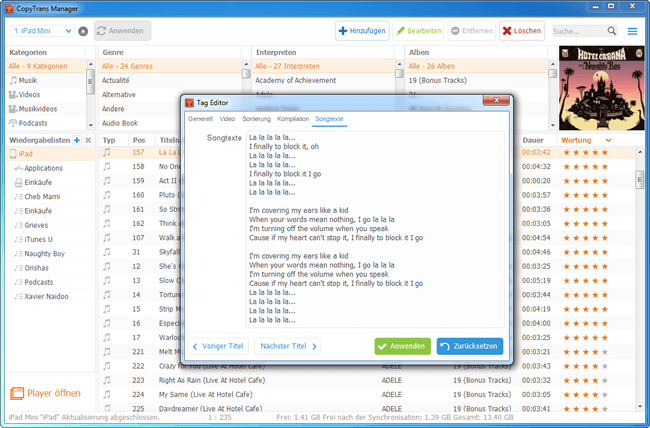The width and height of the screenshot is (650, 428).
Task: Go to Nächster Titel
Action: (x=288, y=346)
